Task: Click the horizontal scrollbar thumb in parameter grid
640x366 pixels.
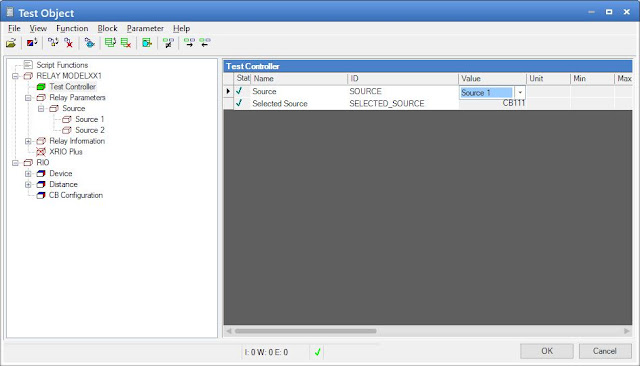Action: [x=305, y=331]
